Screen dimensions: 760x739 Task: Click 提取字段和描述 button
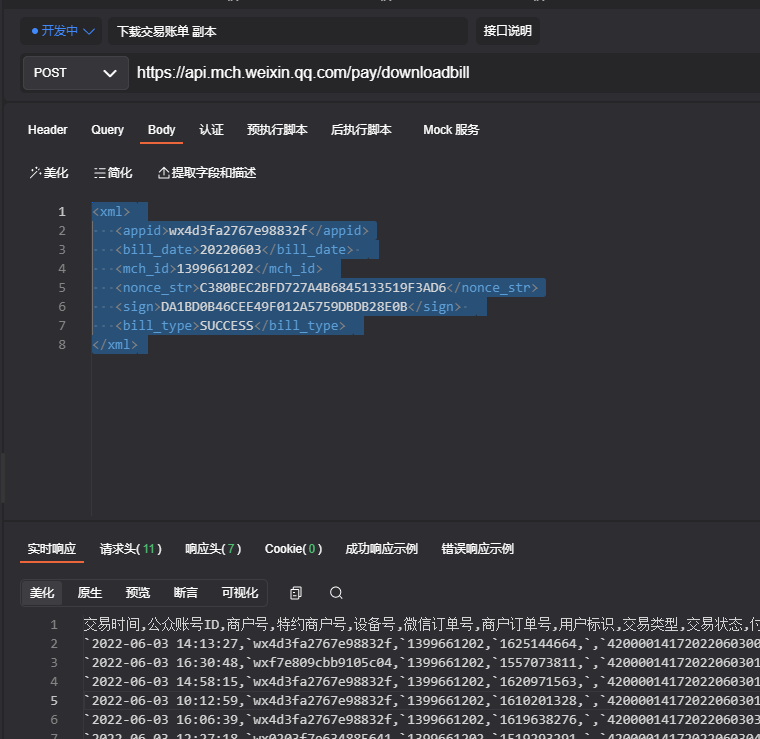pyautogui.click(x=207, y=173)
